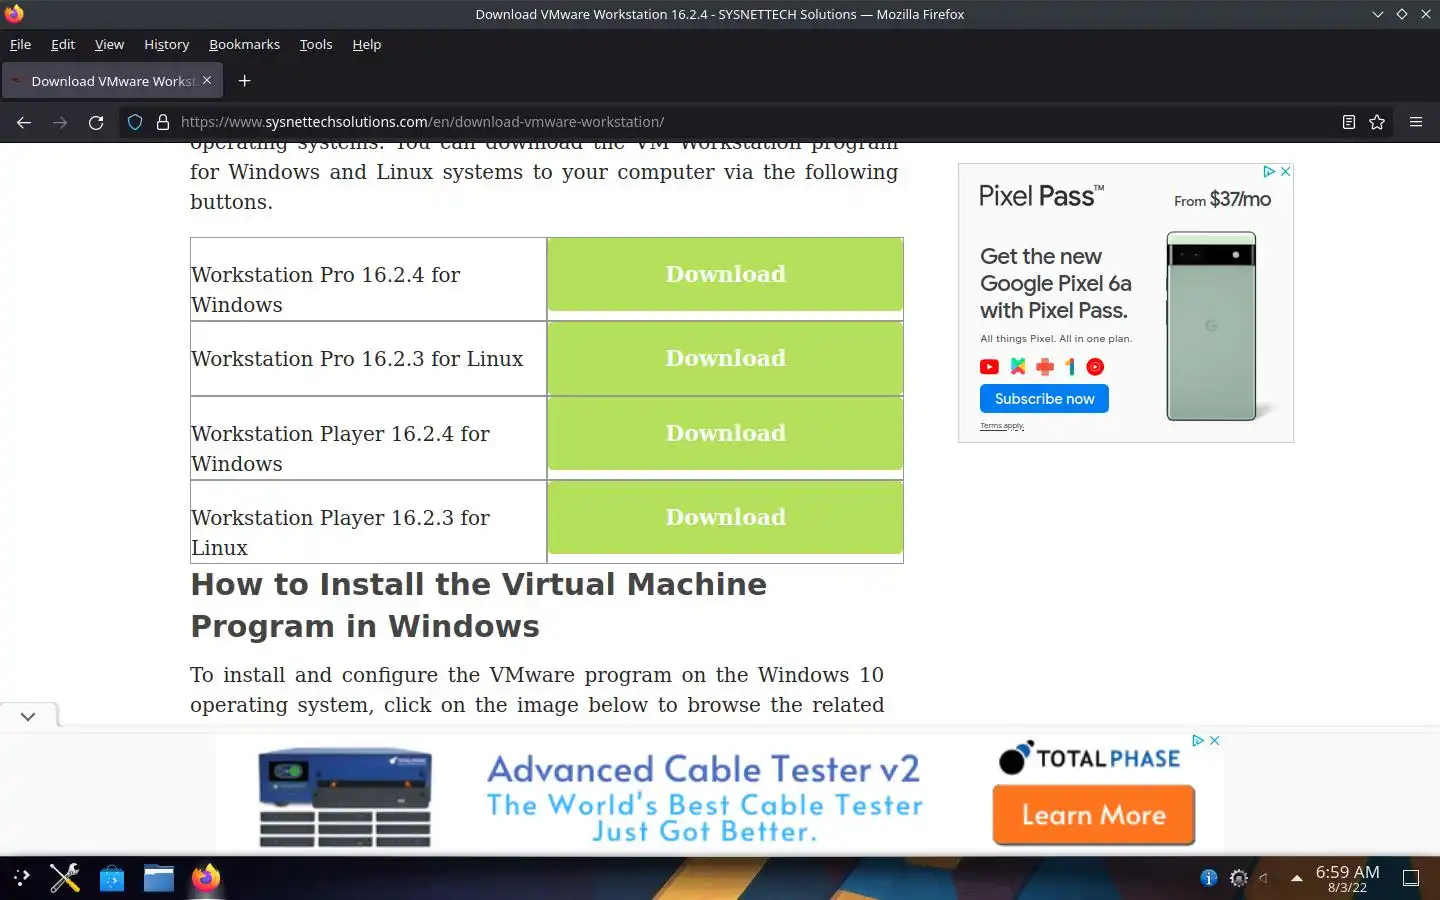This screenshot has width=1440, height=900.
Task: Open AdChoices icon on bottom banner ad
Action: click(1198, 741)
